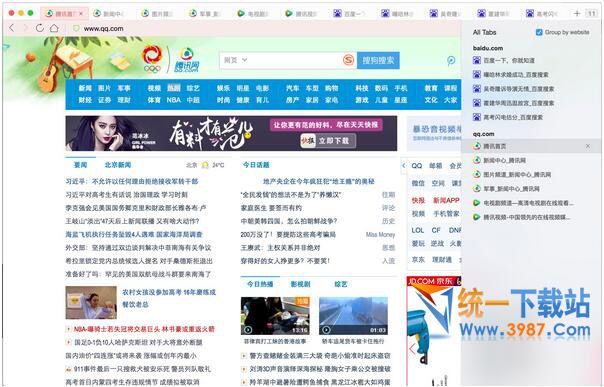Screen dimensions: 604x387
Task: Click the green shield icon in the address bar
Action: pos(76,28)
